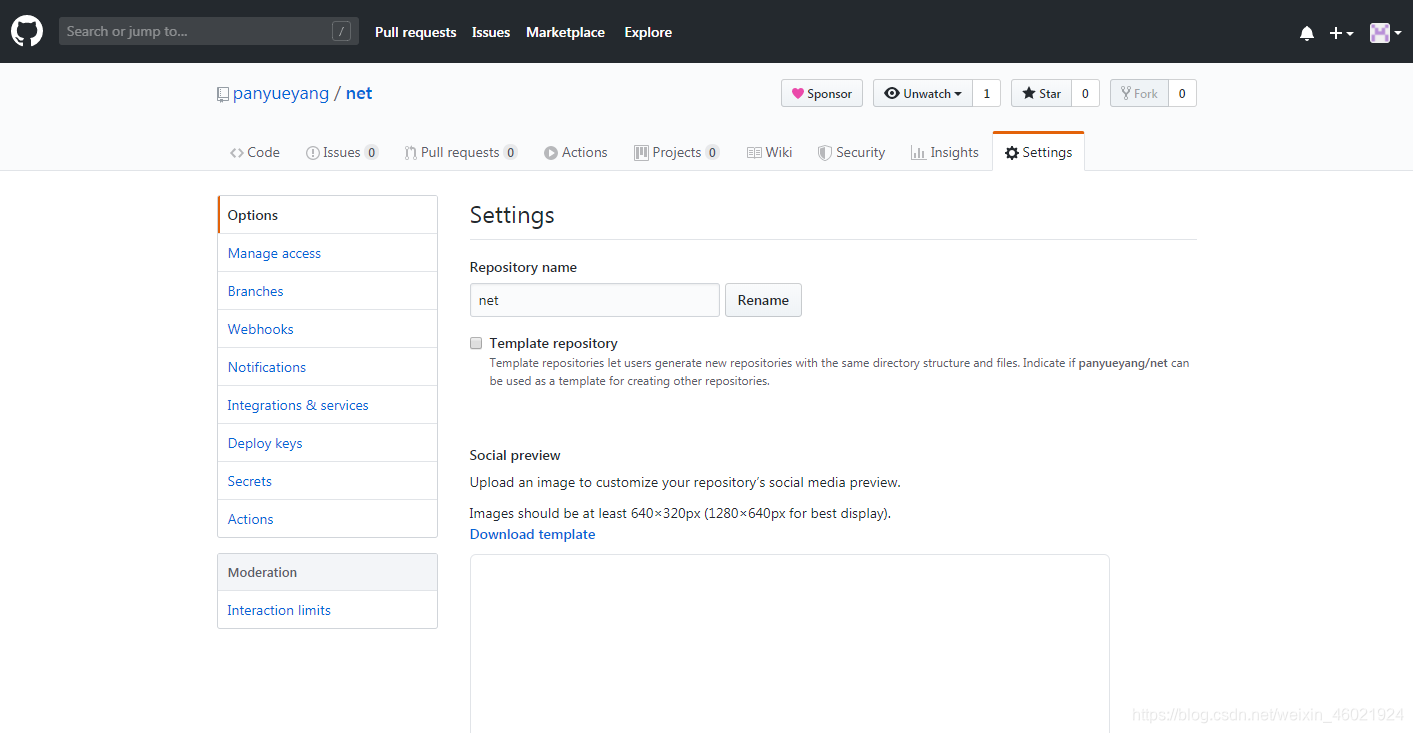The width and height of the screenshot is (1413, 733).
Task: Select the Settings tab with gear icon
Action: point(1038,152)
